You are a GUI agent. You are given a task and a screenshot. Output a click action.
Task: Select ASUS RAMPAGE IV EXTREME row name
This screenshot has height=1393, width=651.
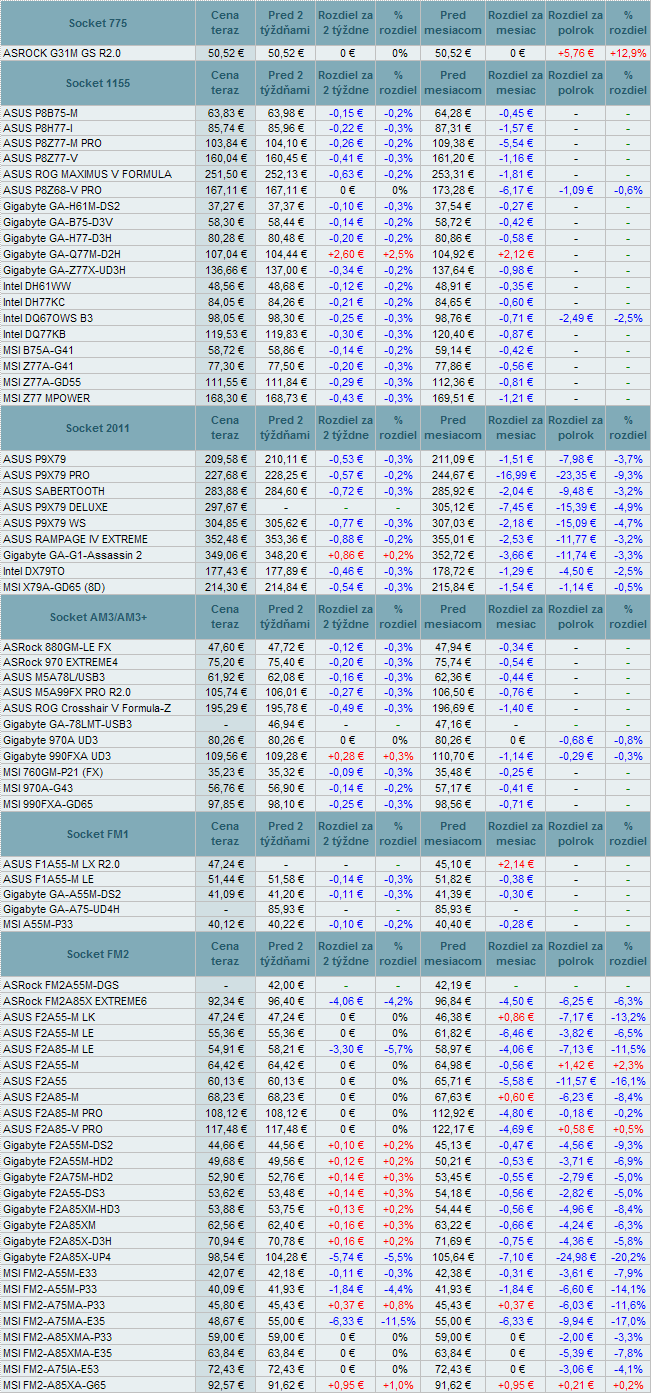pyautogui.click(x=75, y=539)
